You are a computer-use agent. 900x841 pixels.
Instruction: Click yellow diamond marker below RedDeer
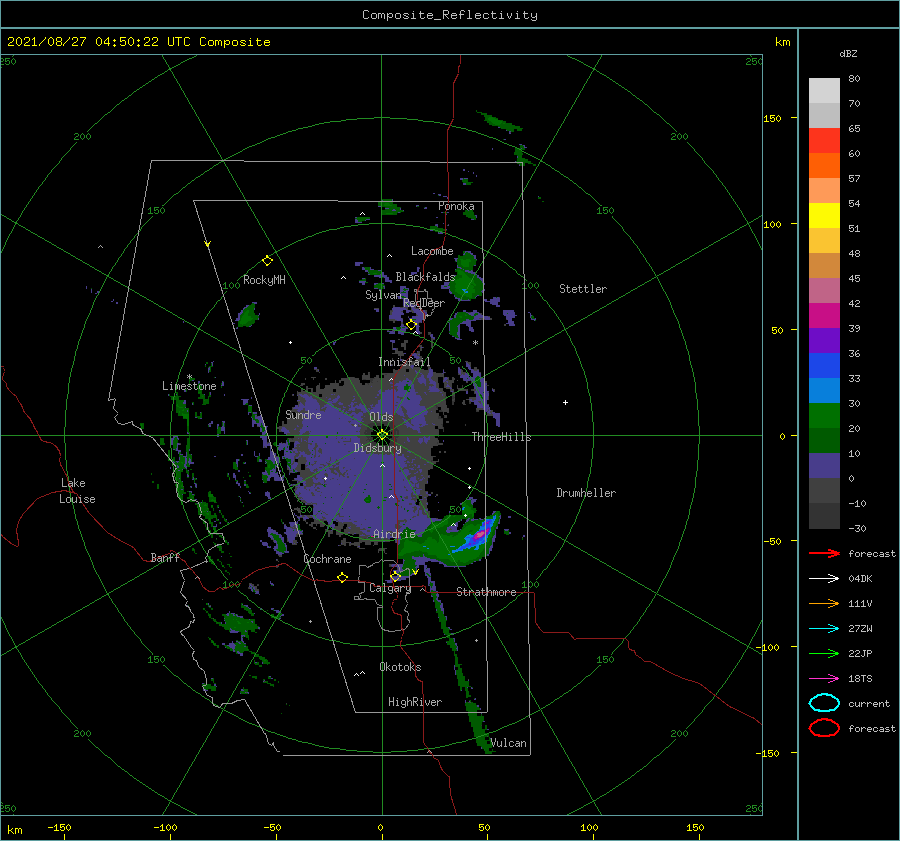pyautogui.click(x=412, y=325)
